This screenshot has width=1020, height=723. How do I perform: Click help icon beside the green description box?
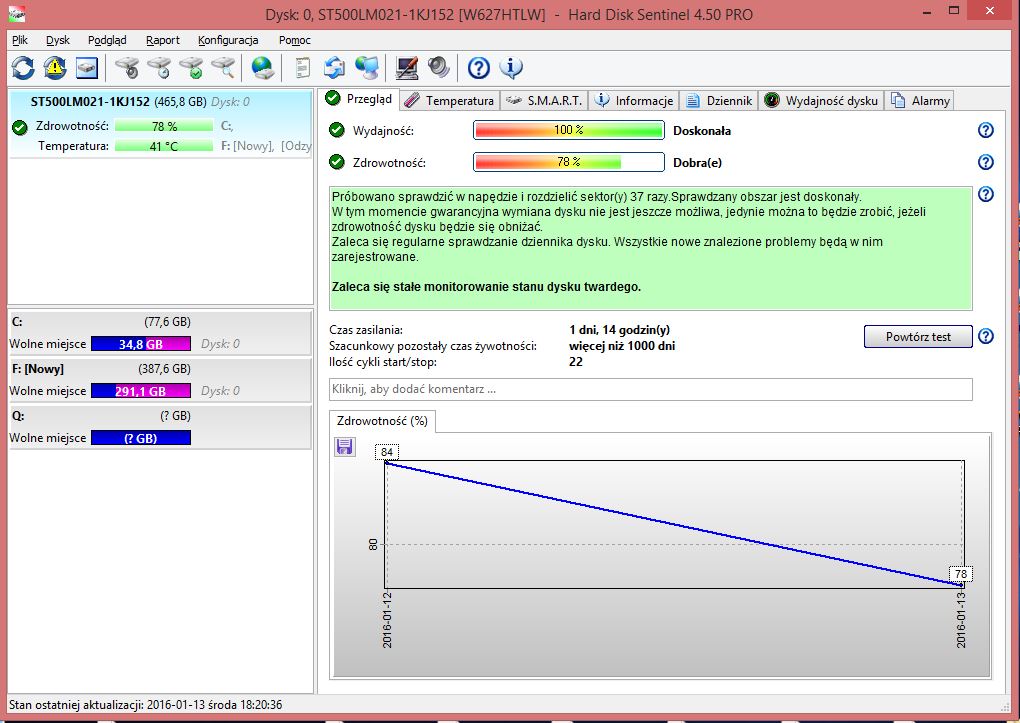point(986,194)
